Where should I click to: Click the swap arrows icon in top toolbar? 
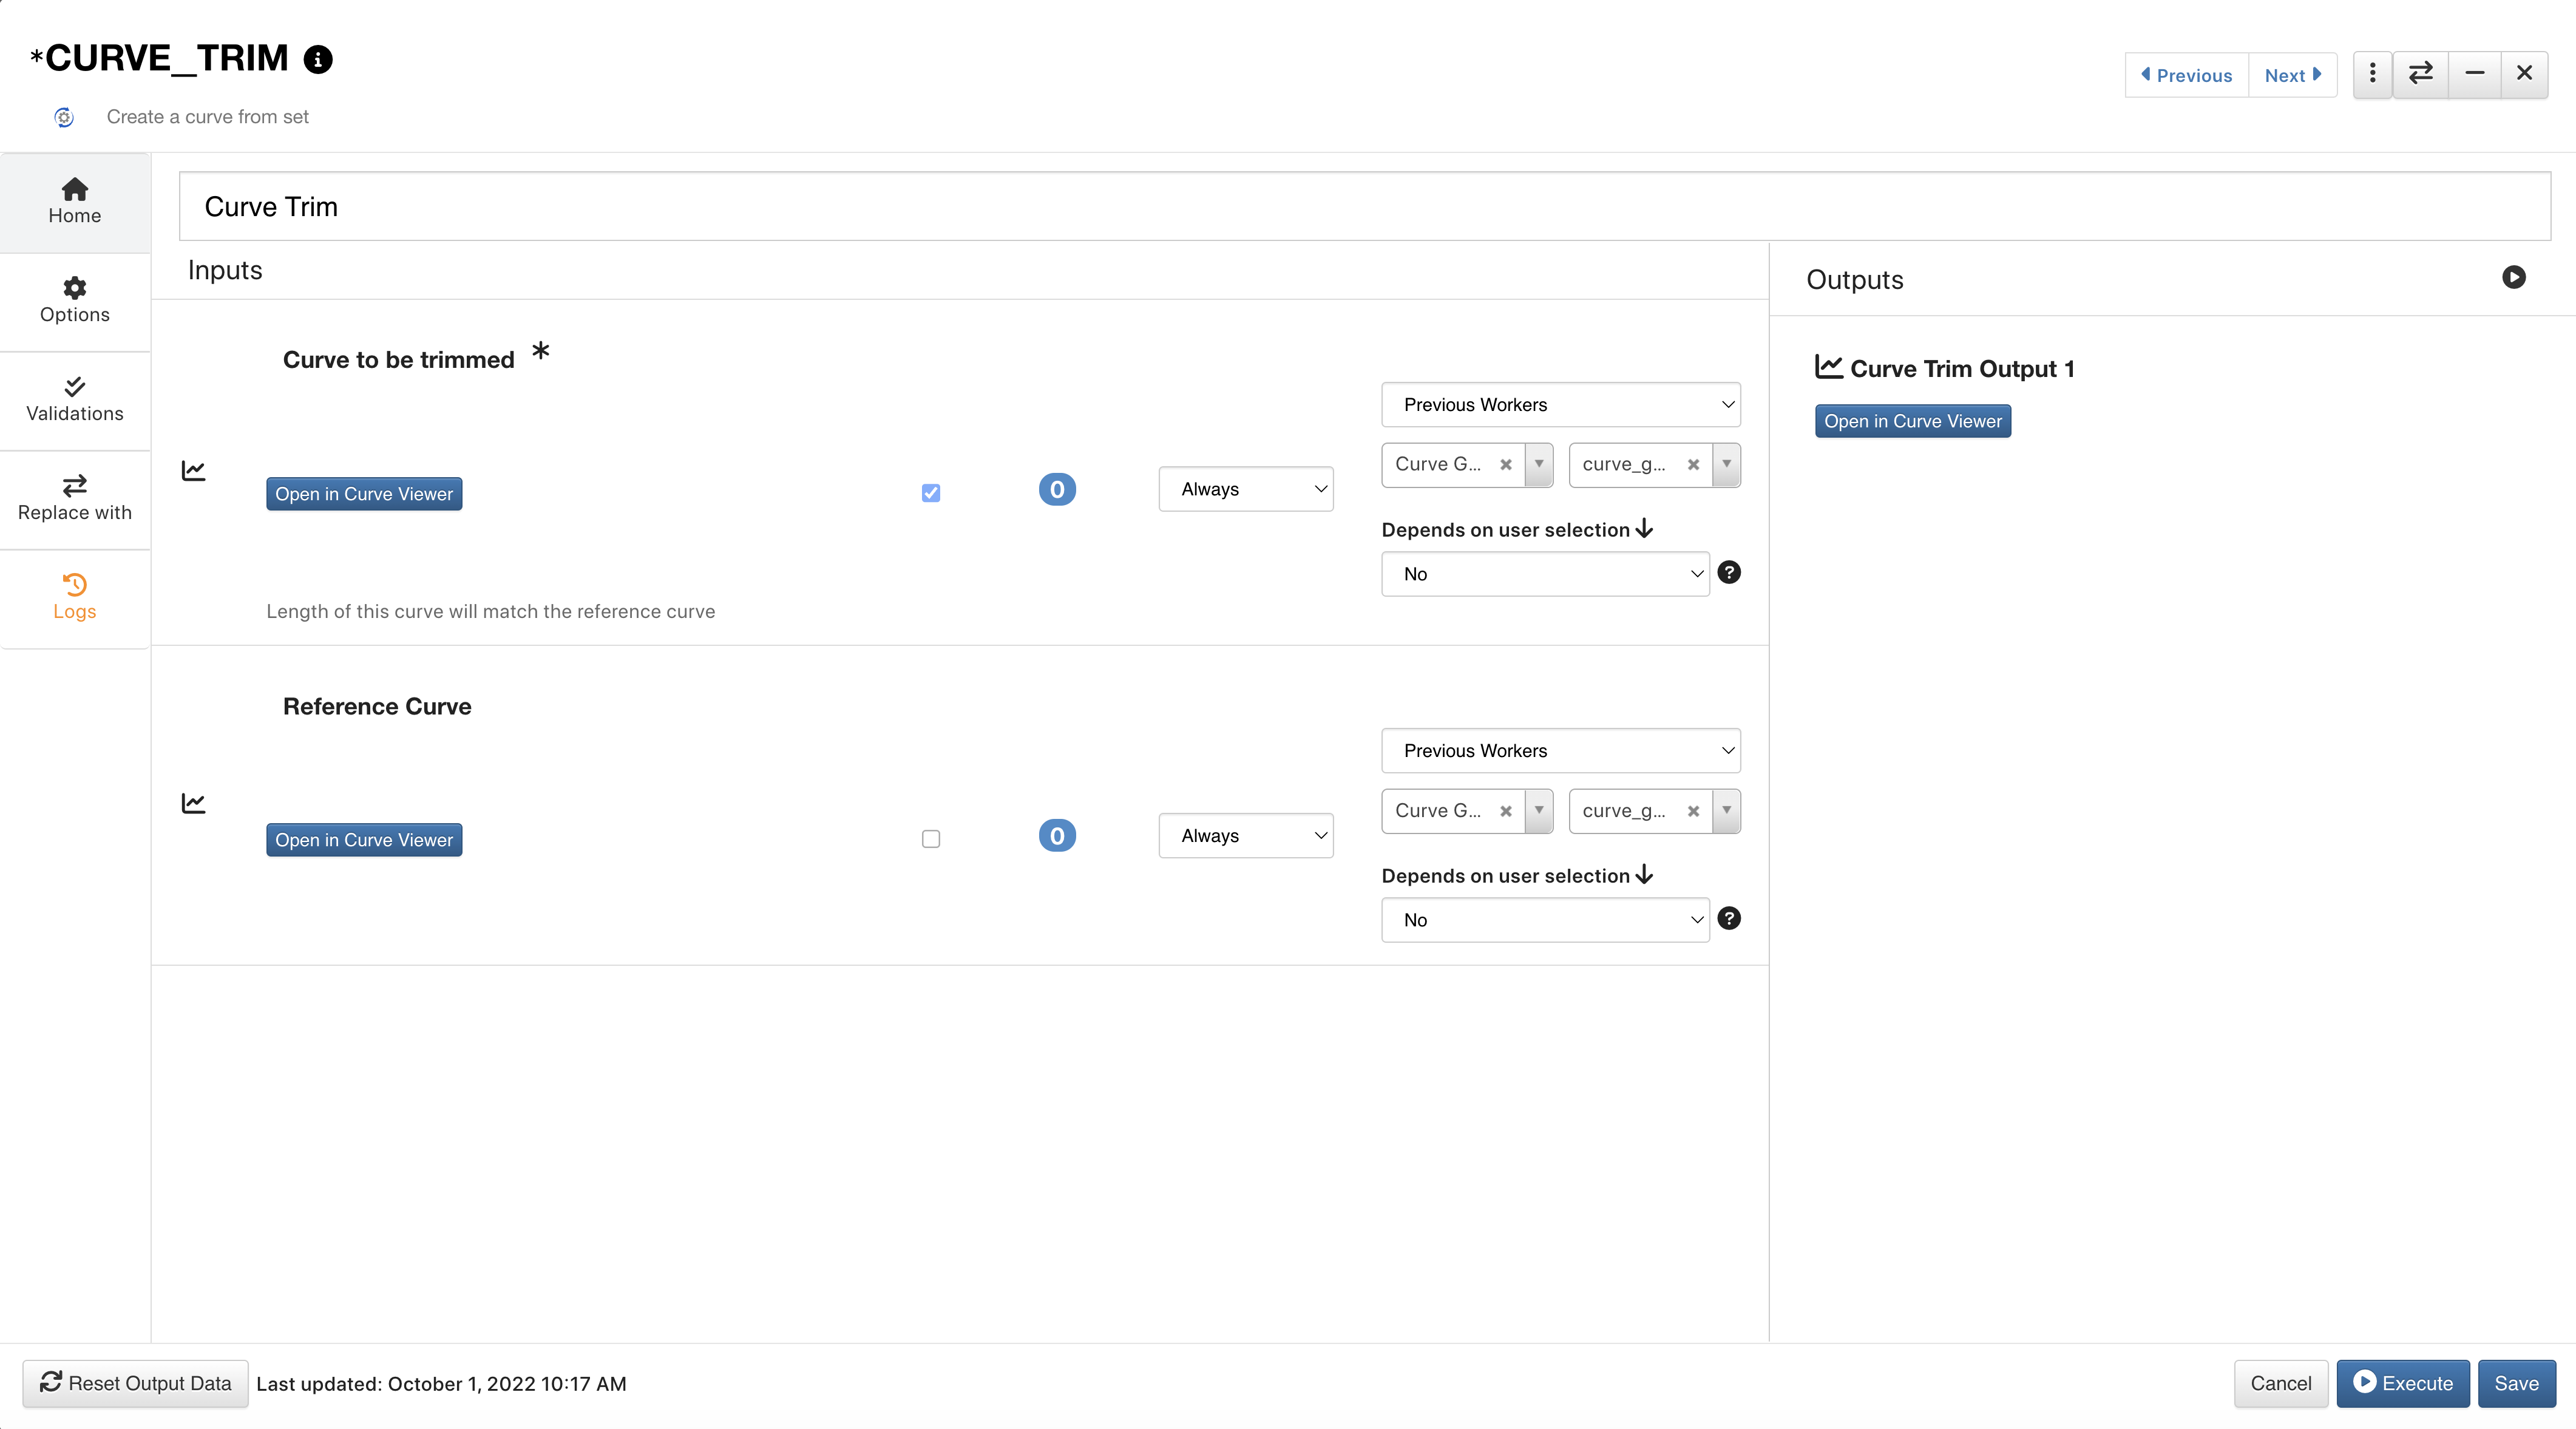click(x=2420, y=74)
